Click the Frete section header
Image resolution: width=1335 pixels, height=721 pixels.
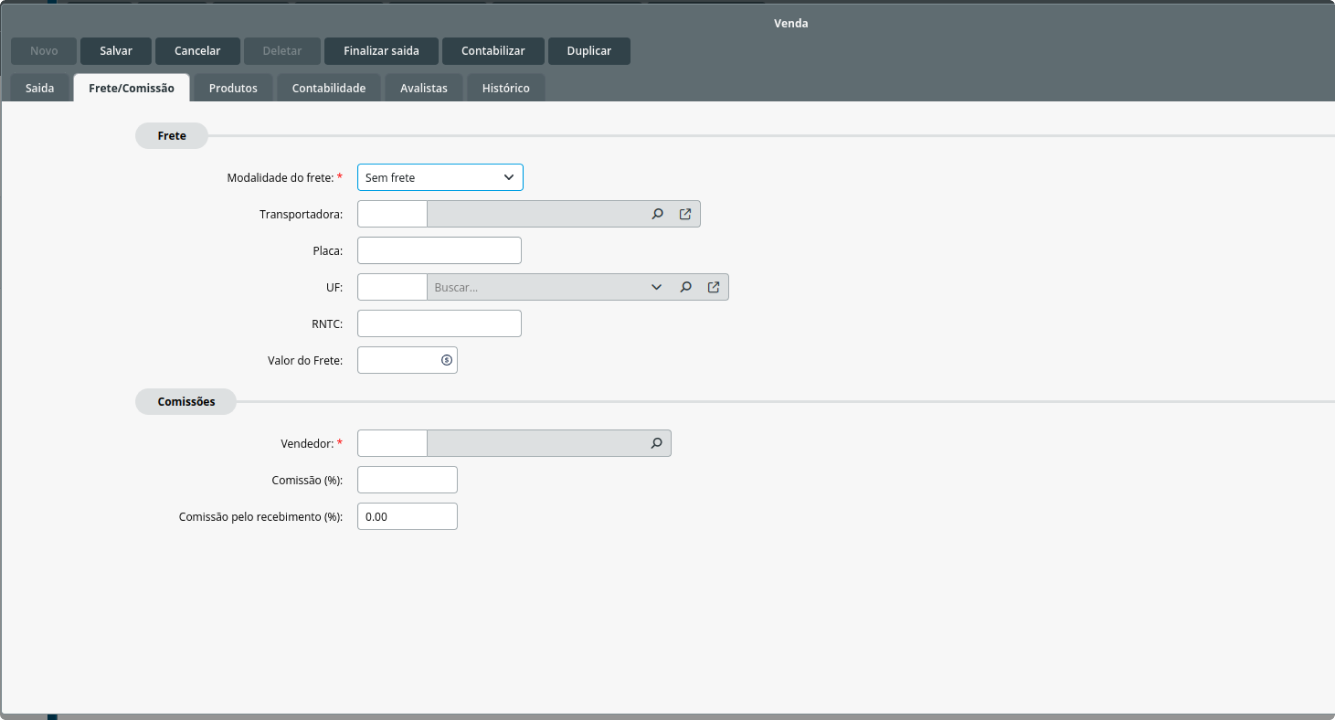tap(172, 136)
